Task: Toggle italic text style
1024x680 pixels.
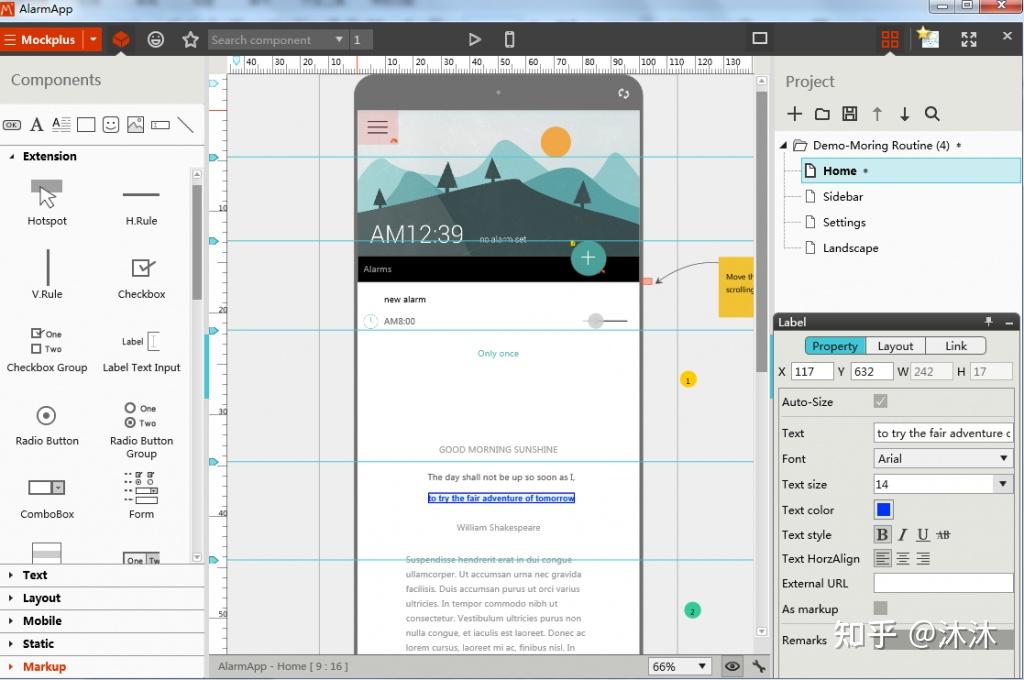Action: (x=903, y=535)
